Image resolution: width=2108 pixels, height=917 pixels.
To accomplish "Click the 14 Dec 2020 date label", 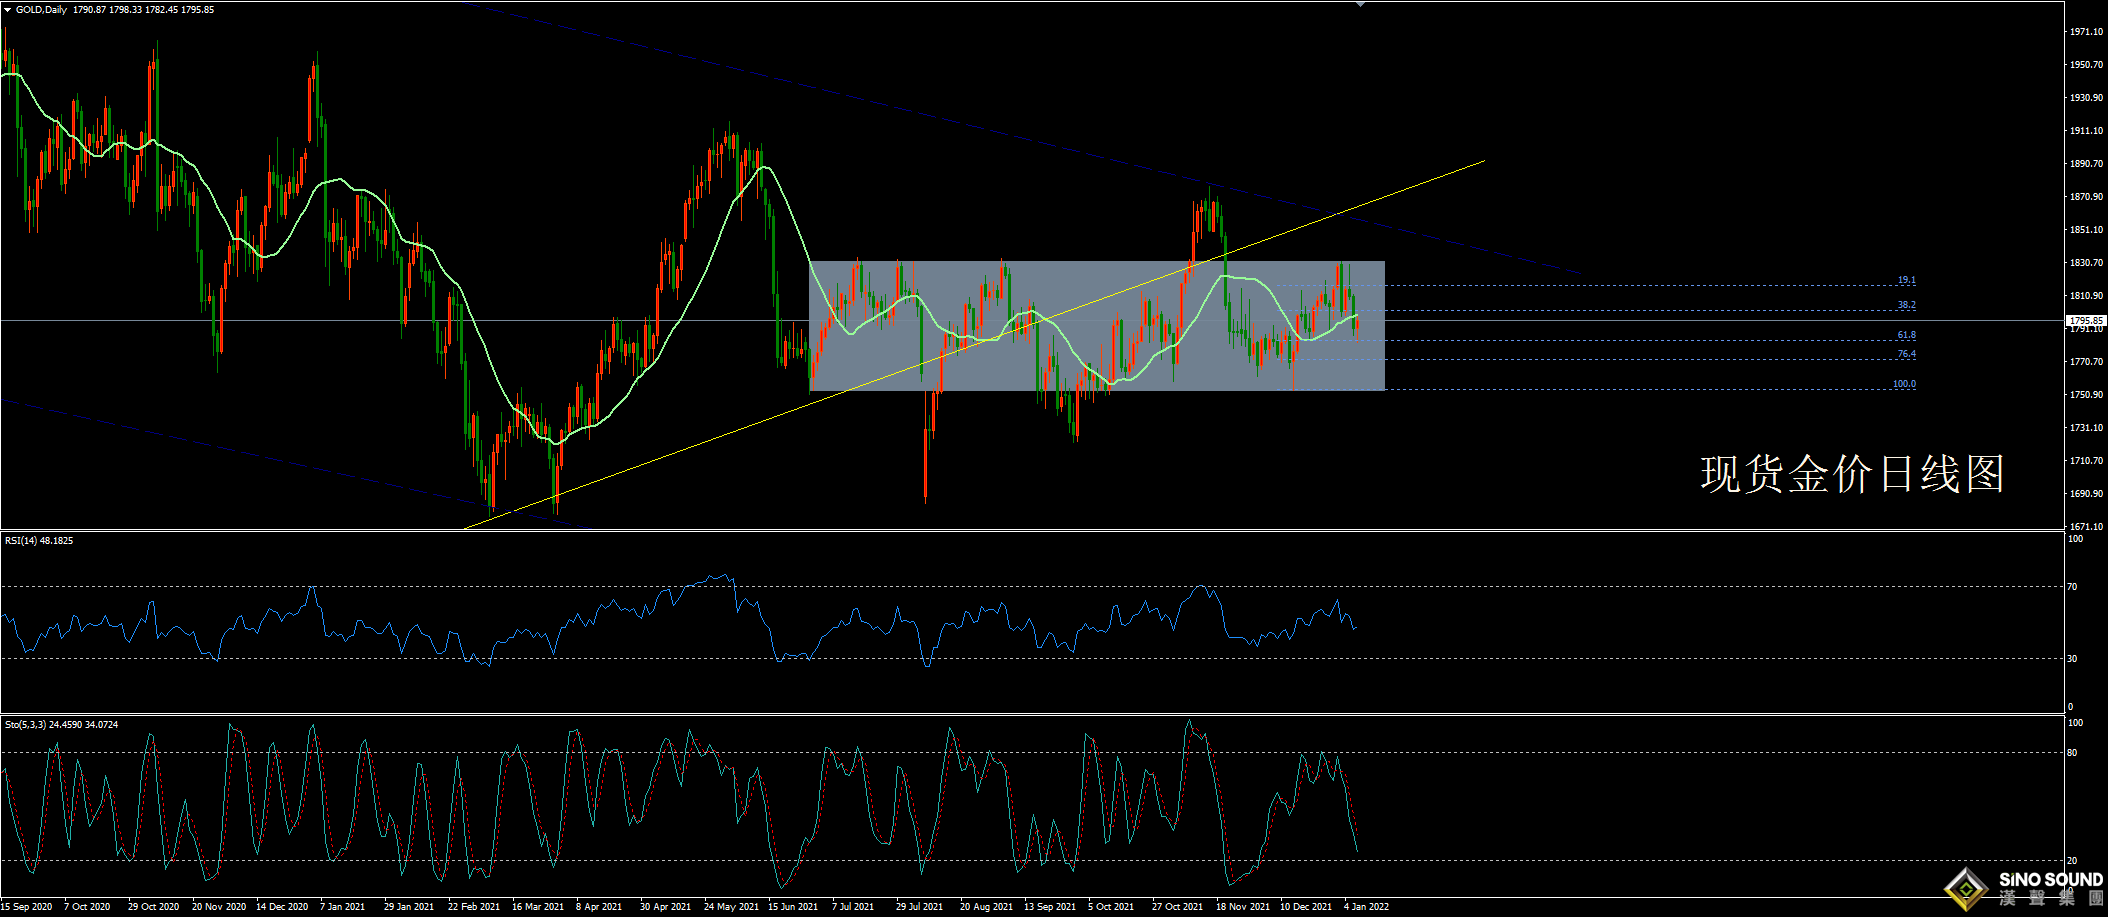I will click(282, 907).
